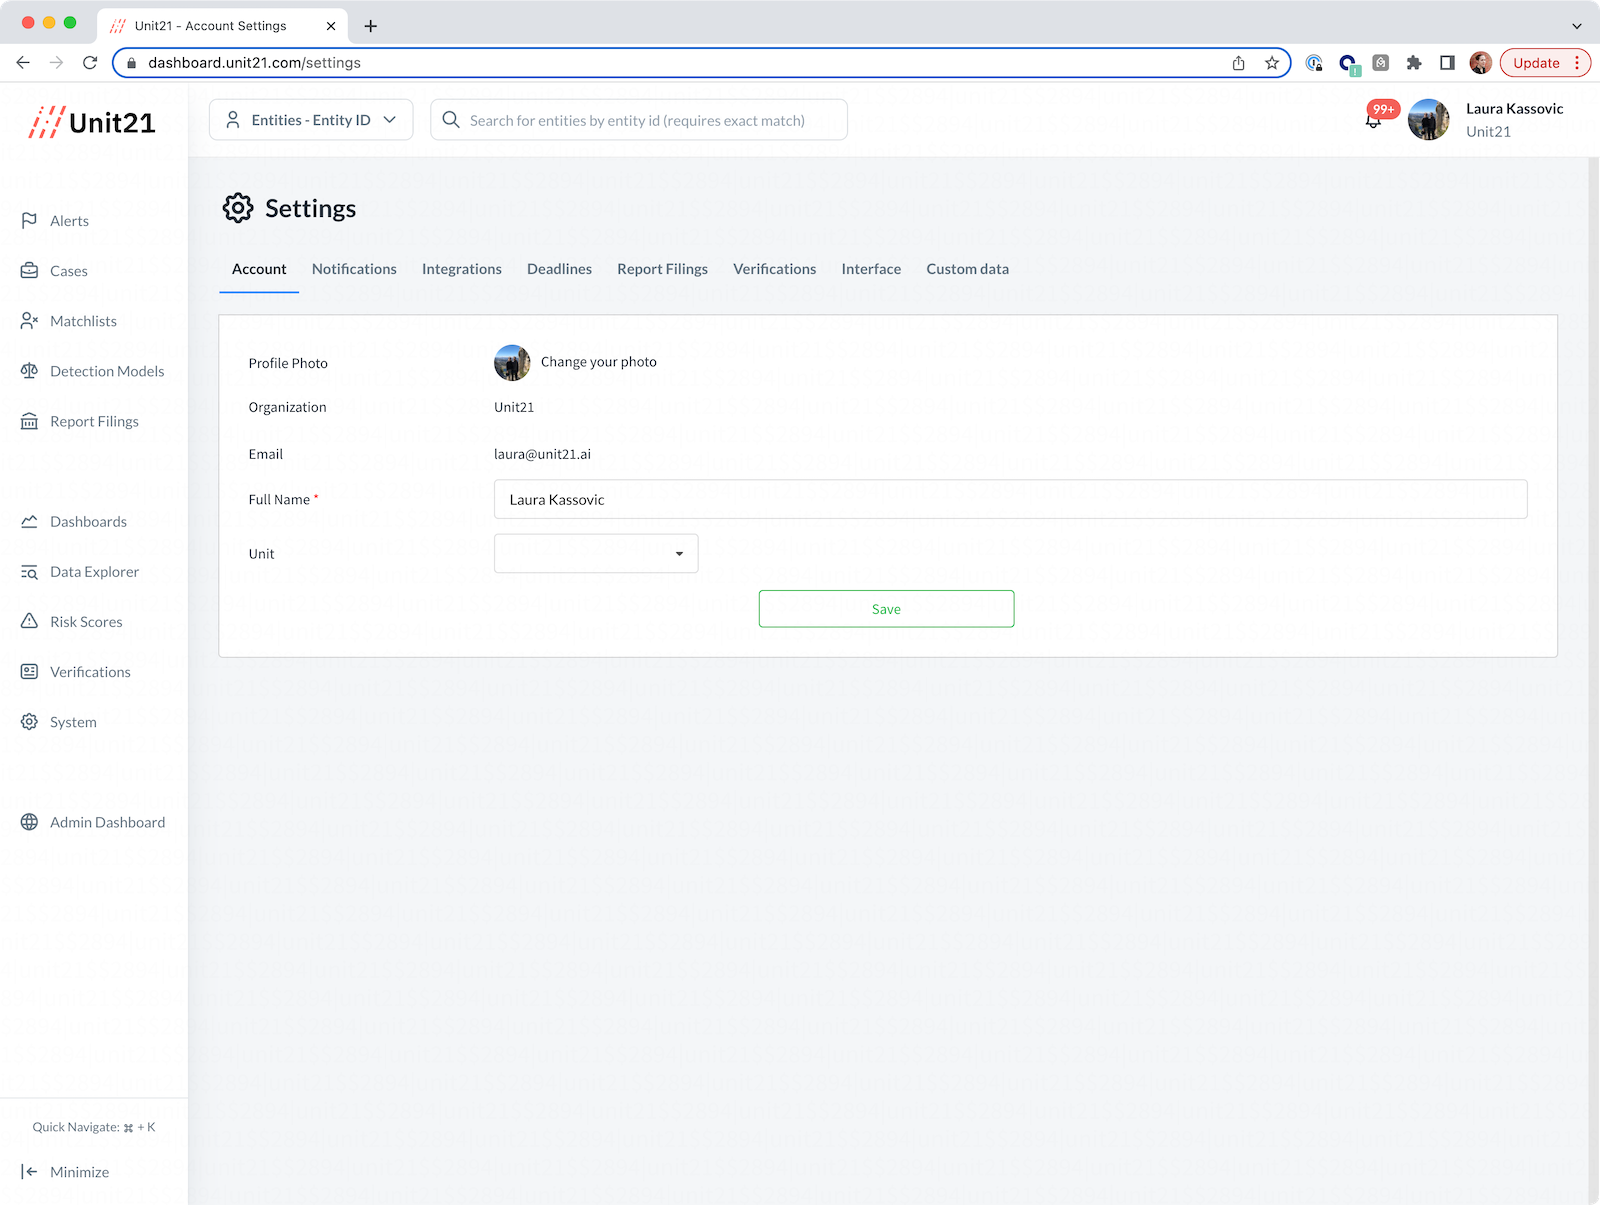
Task: Click the Detection Models scales icon
Action: click(29, 370)
